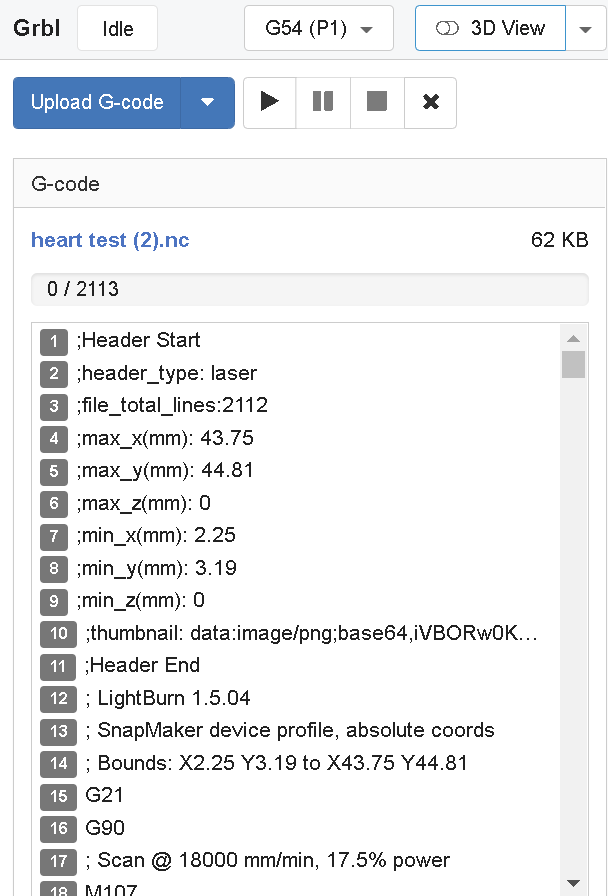608x896 pixels.
Task: Click the 0 / 2113 progress bar
Action: click(x=310, y=289)
